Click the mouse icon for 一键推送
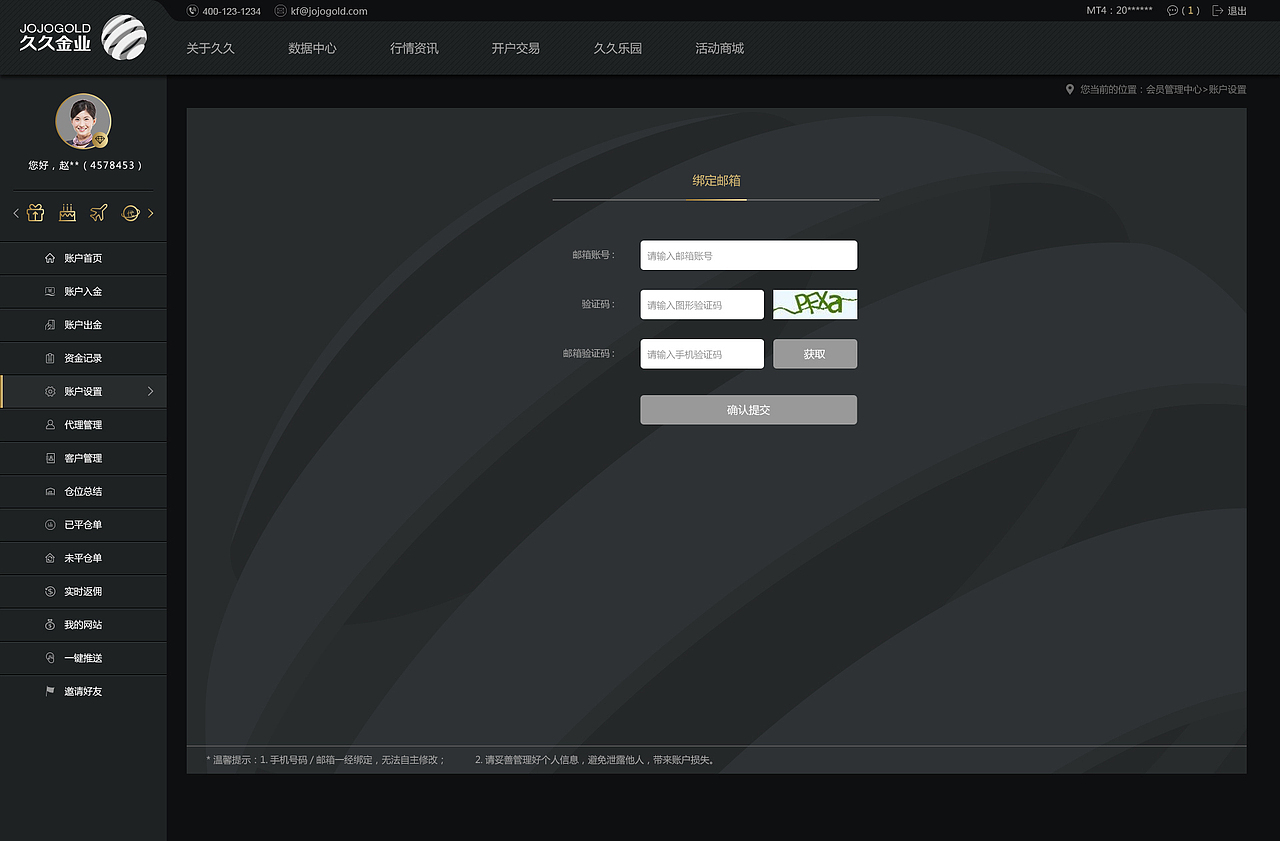Screen dimensions: 1280x841 coord(50,658)
